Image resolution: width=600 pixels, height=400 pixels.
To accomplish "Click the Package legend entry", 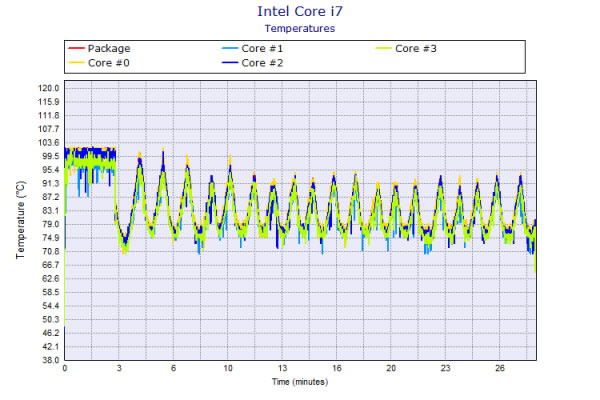I will (x=99, y=48).
